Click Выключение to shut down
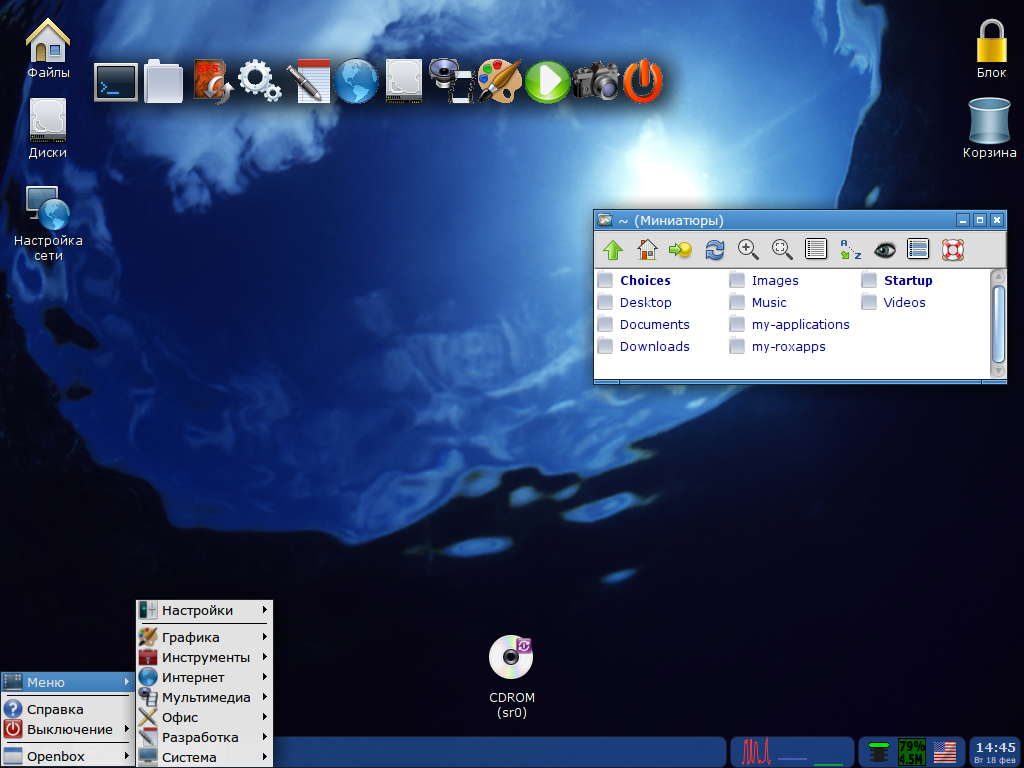Screen dimensions: 1024x768 click(67, 729)
